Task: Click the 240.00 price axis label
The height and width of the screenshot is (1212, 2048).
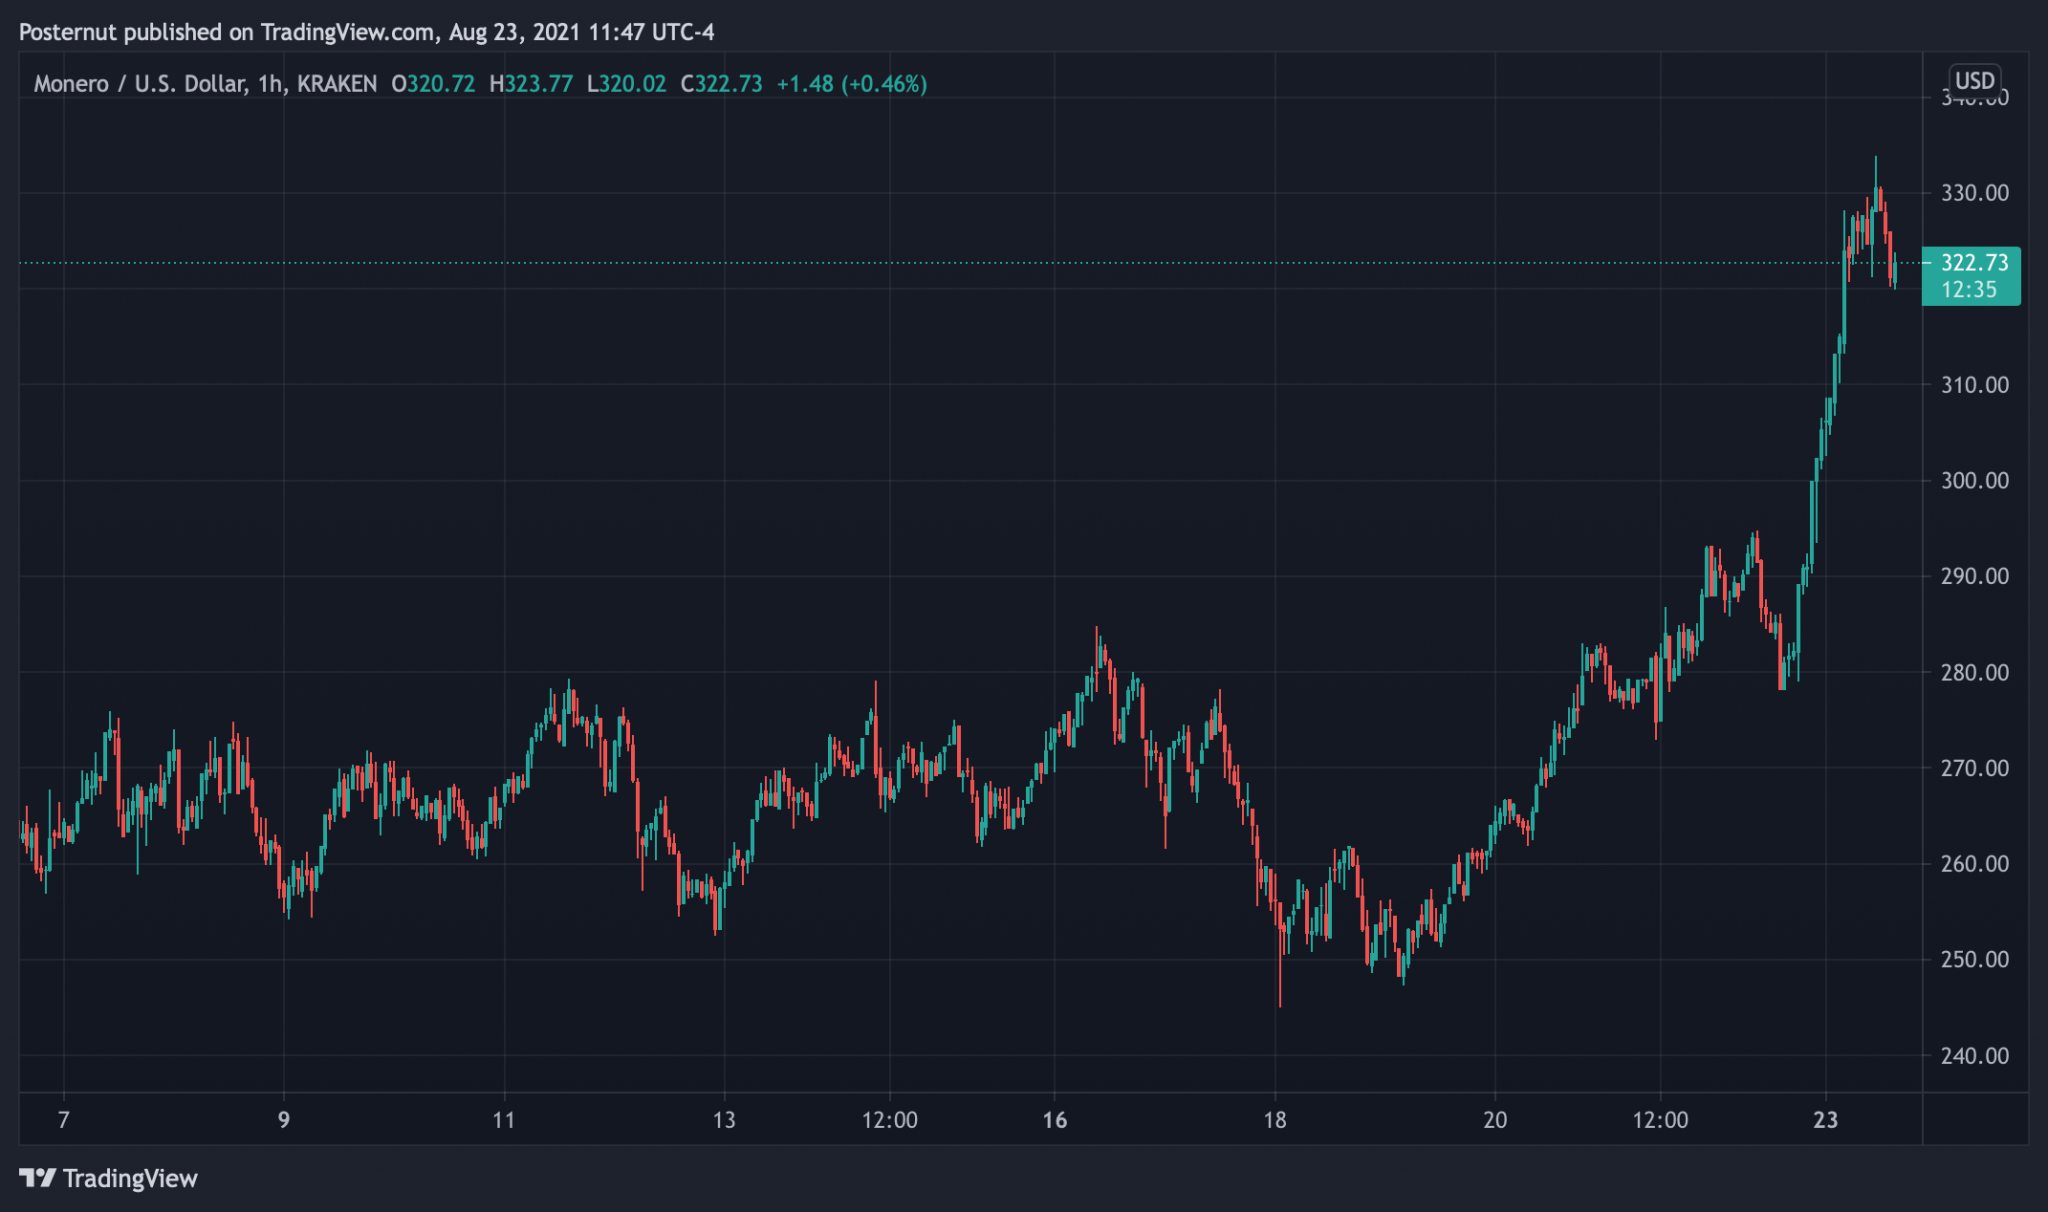Action: (x=1974, y=1056)
